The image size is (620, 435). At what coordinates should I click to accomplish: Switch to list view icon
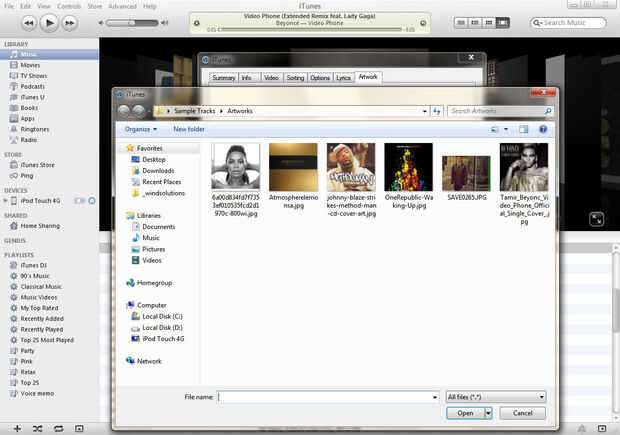(461, 23)
